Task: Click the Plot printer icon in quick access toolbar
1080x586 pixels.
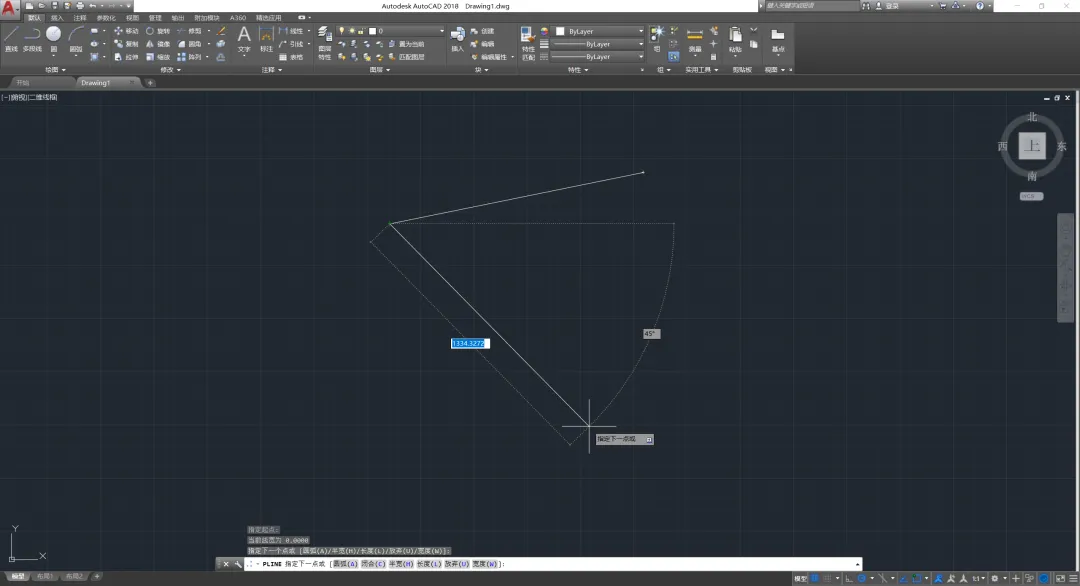Action: point(80,6)
